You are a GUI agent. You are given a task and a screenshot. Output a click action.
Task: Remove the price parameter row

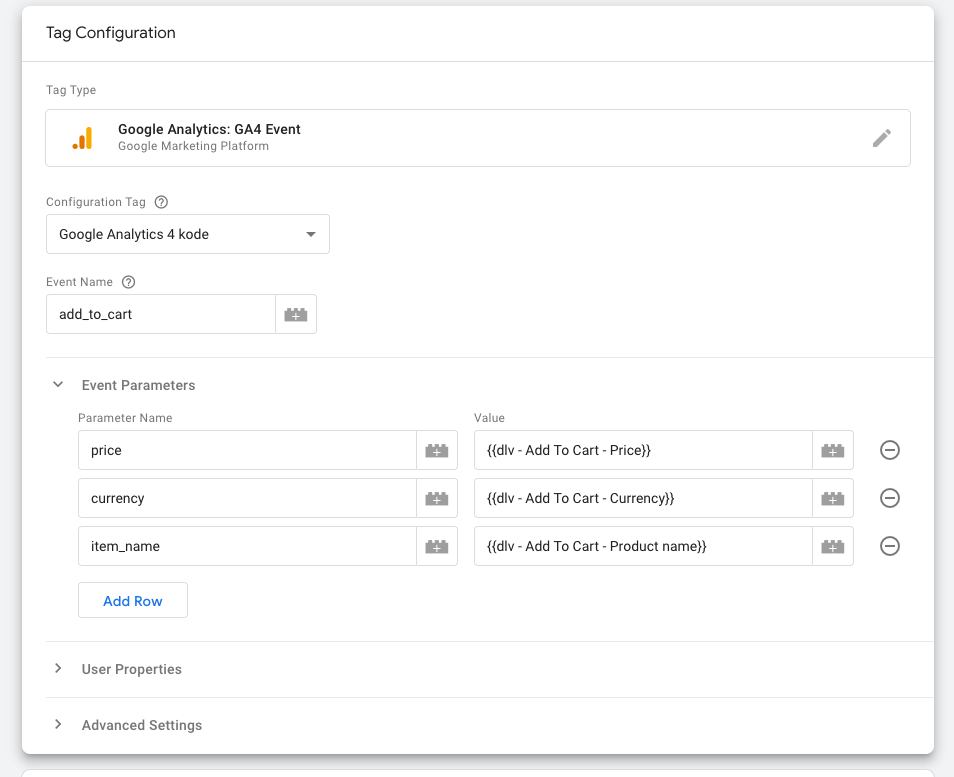point(890,450)
